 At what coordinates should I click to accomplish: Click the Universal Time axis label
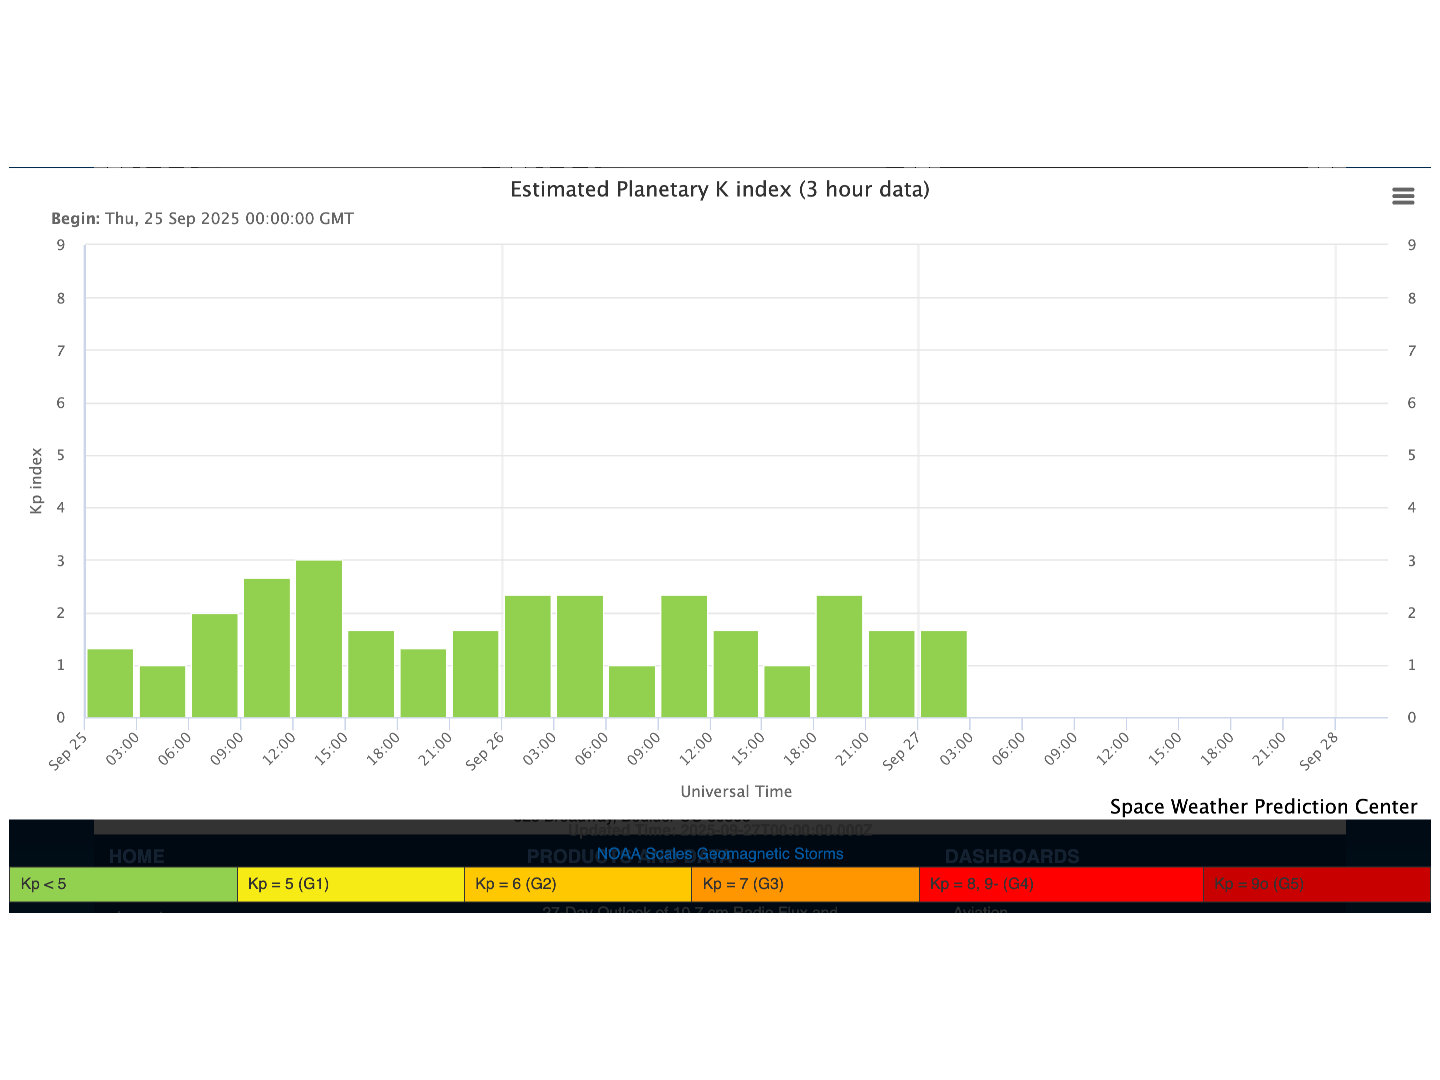736,792
